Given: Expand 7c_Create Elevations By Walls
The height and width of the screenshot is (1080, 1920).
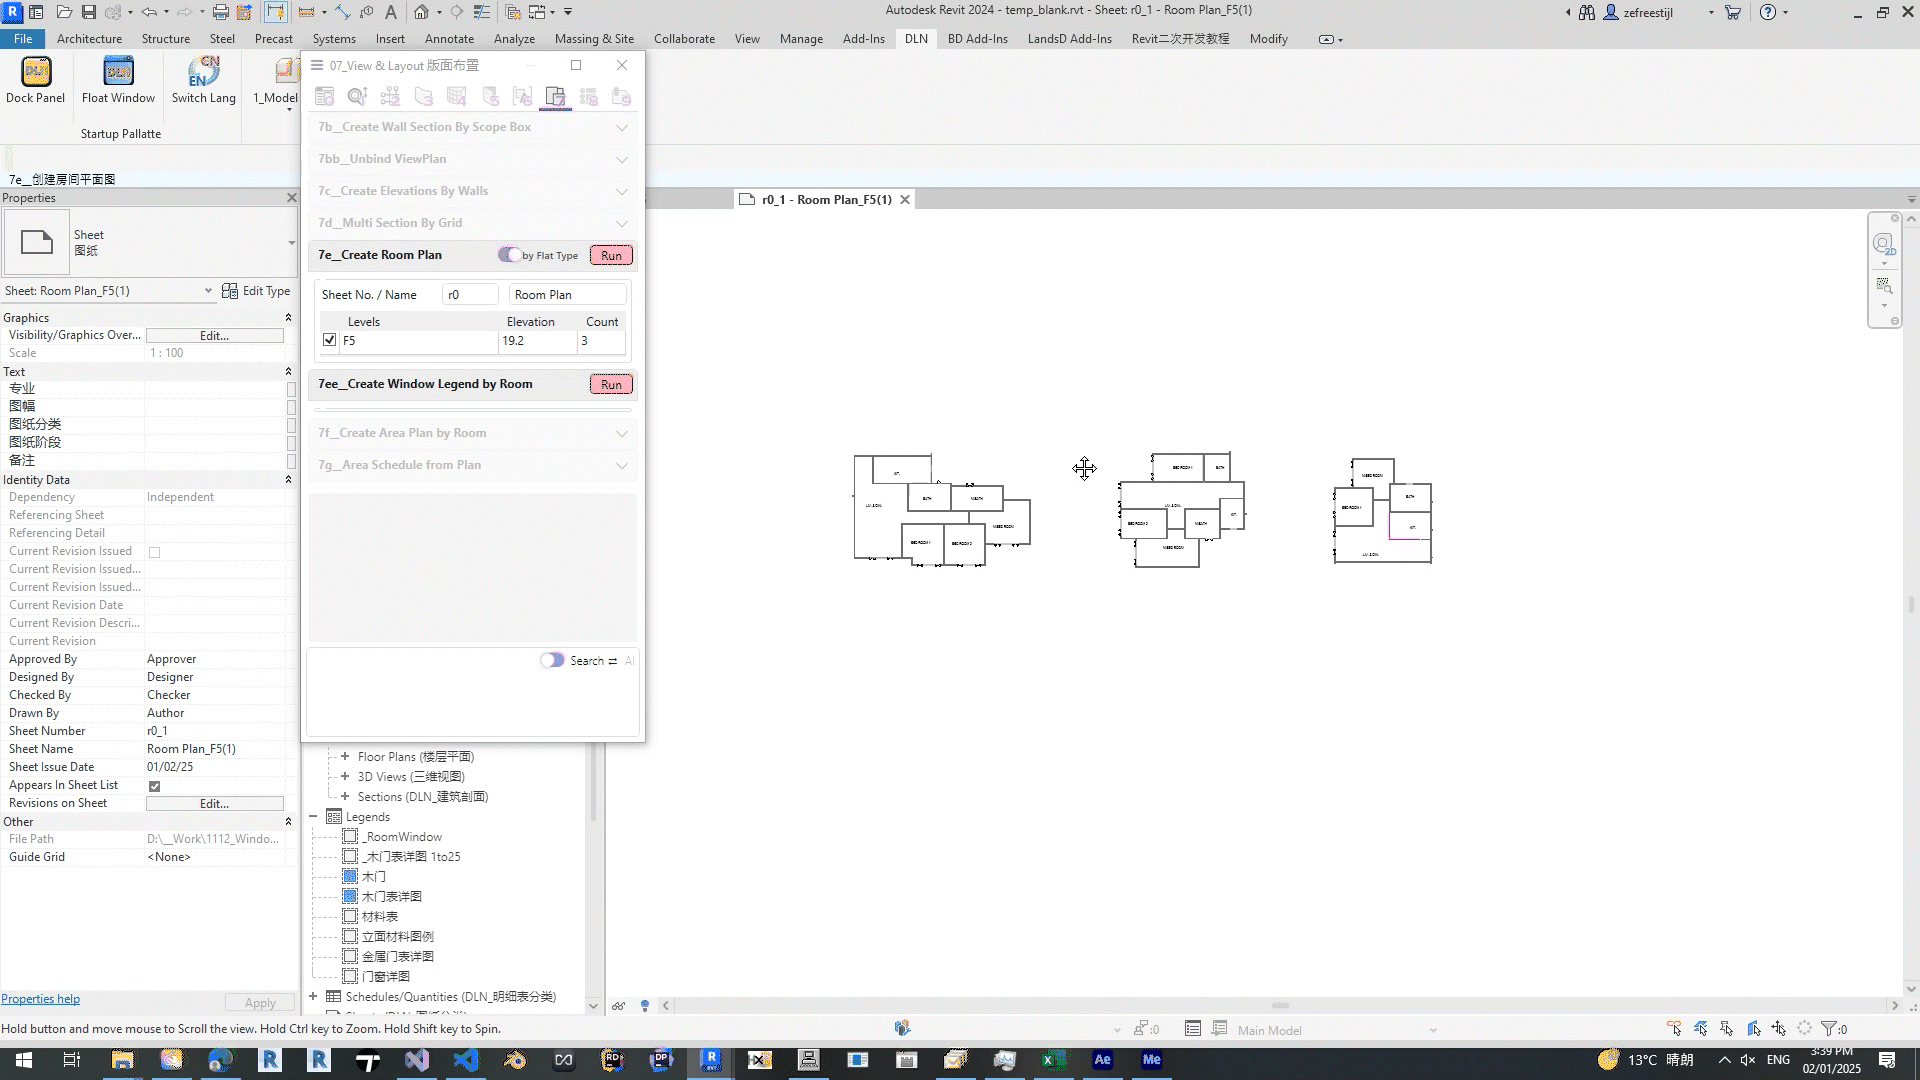Looking at the screenshot, I should pyautogui.click(x=622, y=191).
